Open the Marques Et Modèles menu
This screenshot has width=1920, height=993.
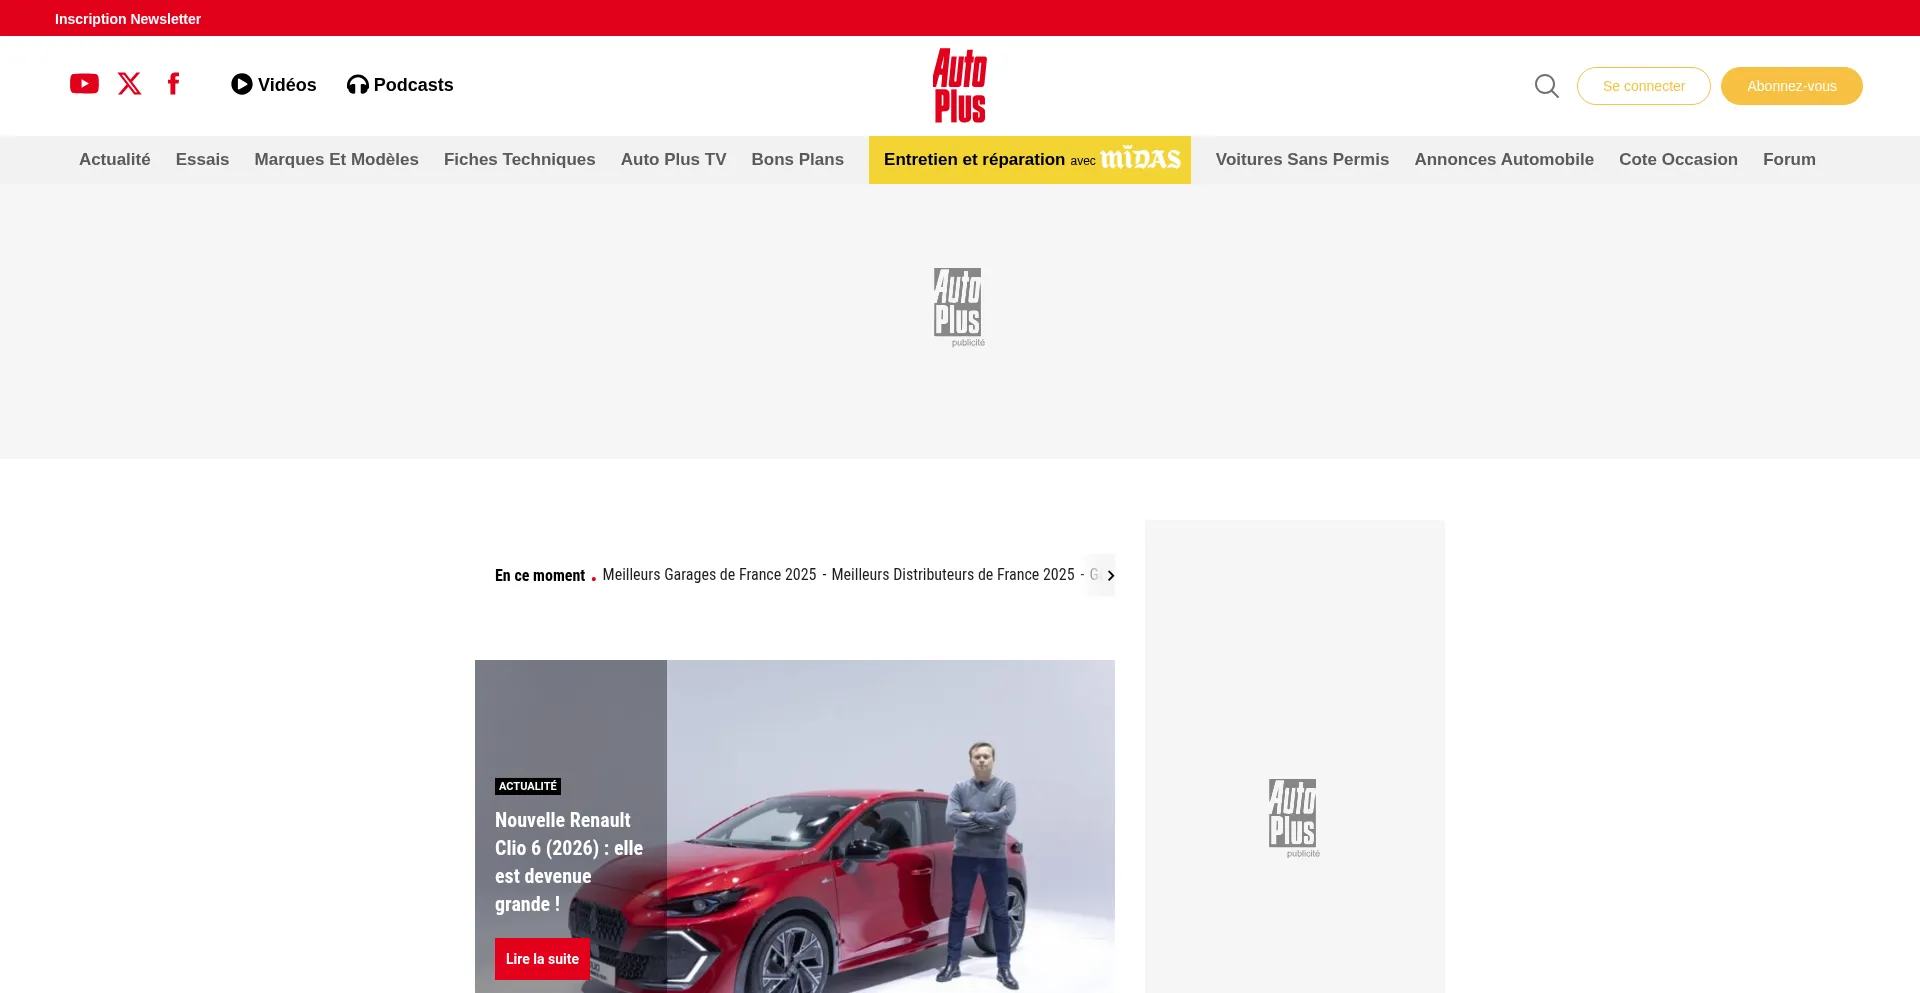[336, 159]
